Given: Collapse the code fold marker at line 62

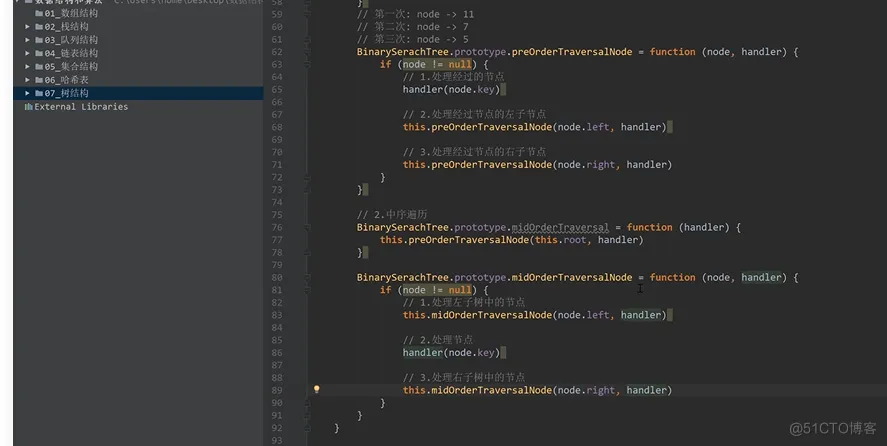Looking at the screenshot, I should pyautogui.click(x=307, y=52).
